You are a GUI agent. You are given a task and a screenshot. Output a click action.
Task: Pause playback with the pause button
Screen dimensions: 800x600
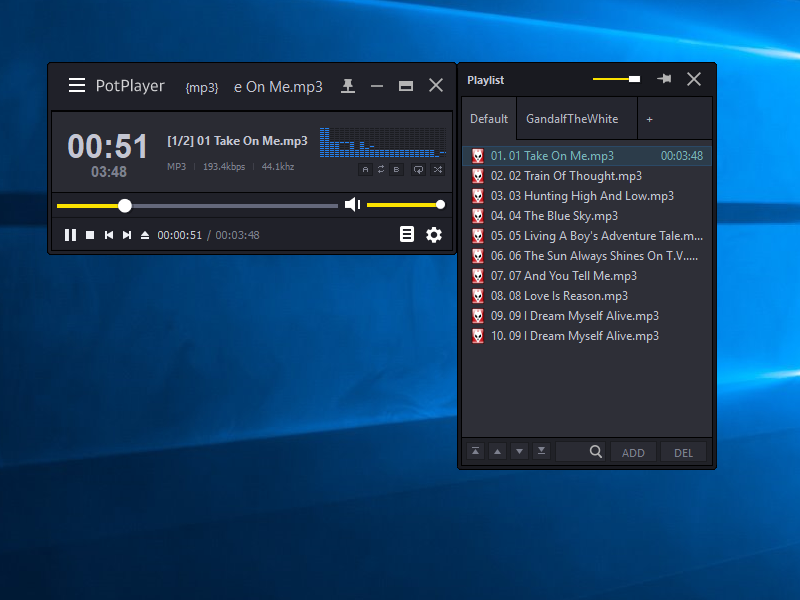tap(70, 235)
